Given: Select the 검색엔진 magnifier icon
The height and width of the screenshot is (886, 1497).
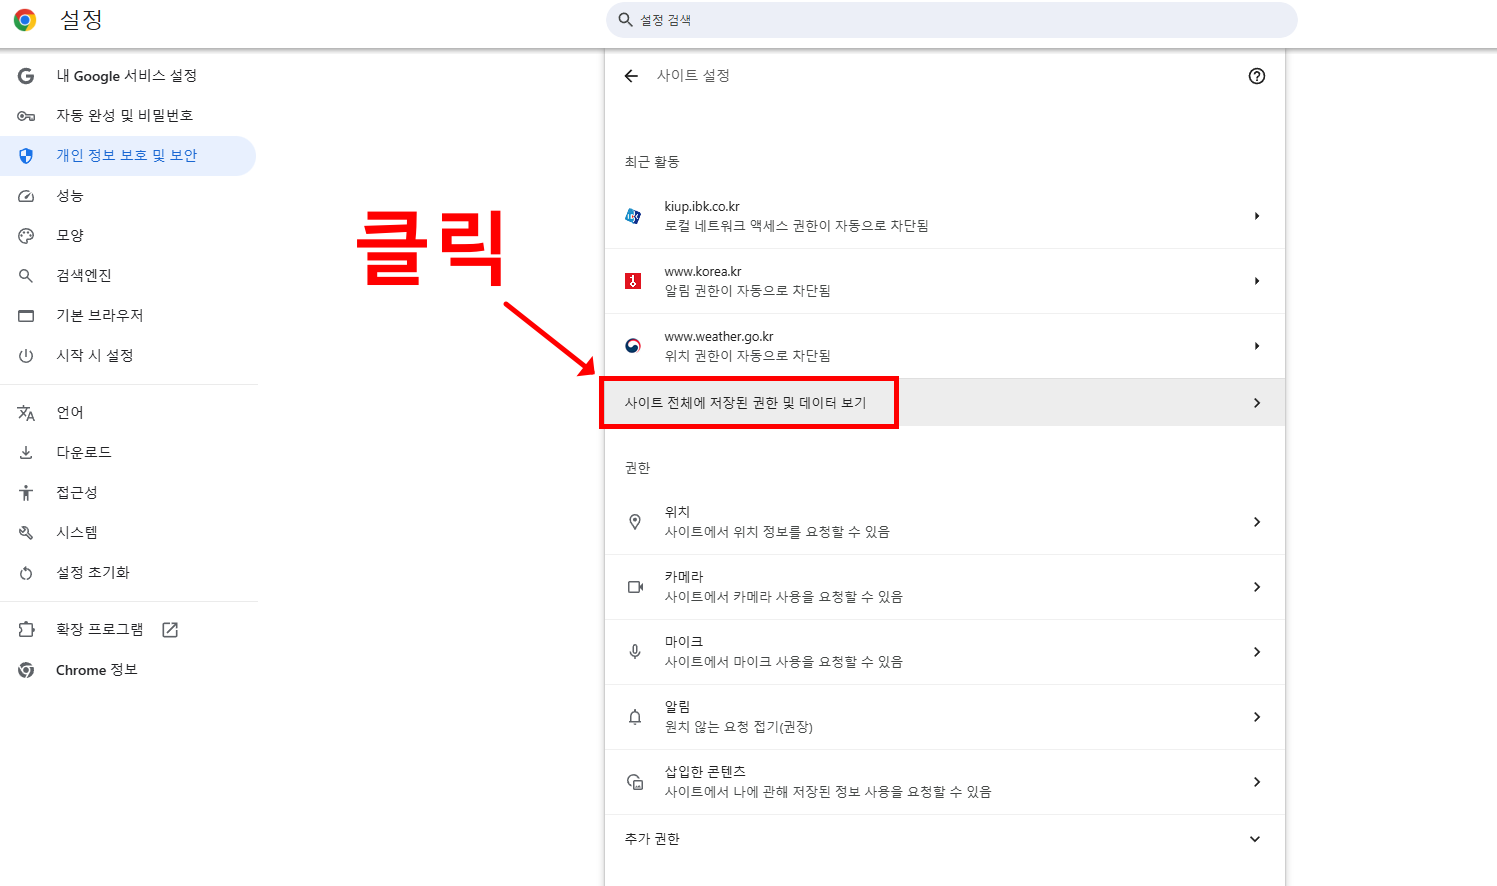Looking at the screenshot, I should point(24,275).
